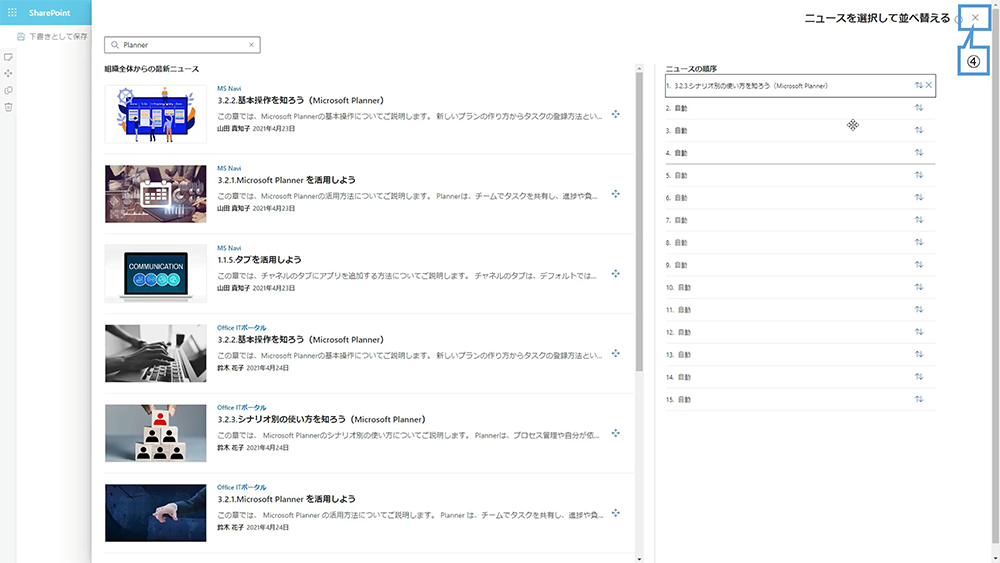Click reorder arrows for slot 7
The height and width of the screenshot is (563, 1000).
pyautogui.click(x=918, y=219)
